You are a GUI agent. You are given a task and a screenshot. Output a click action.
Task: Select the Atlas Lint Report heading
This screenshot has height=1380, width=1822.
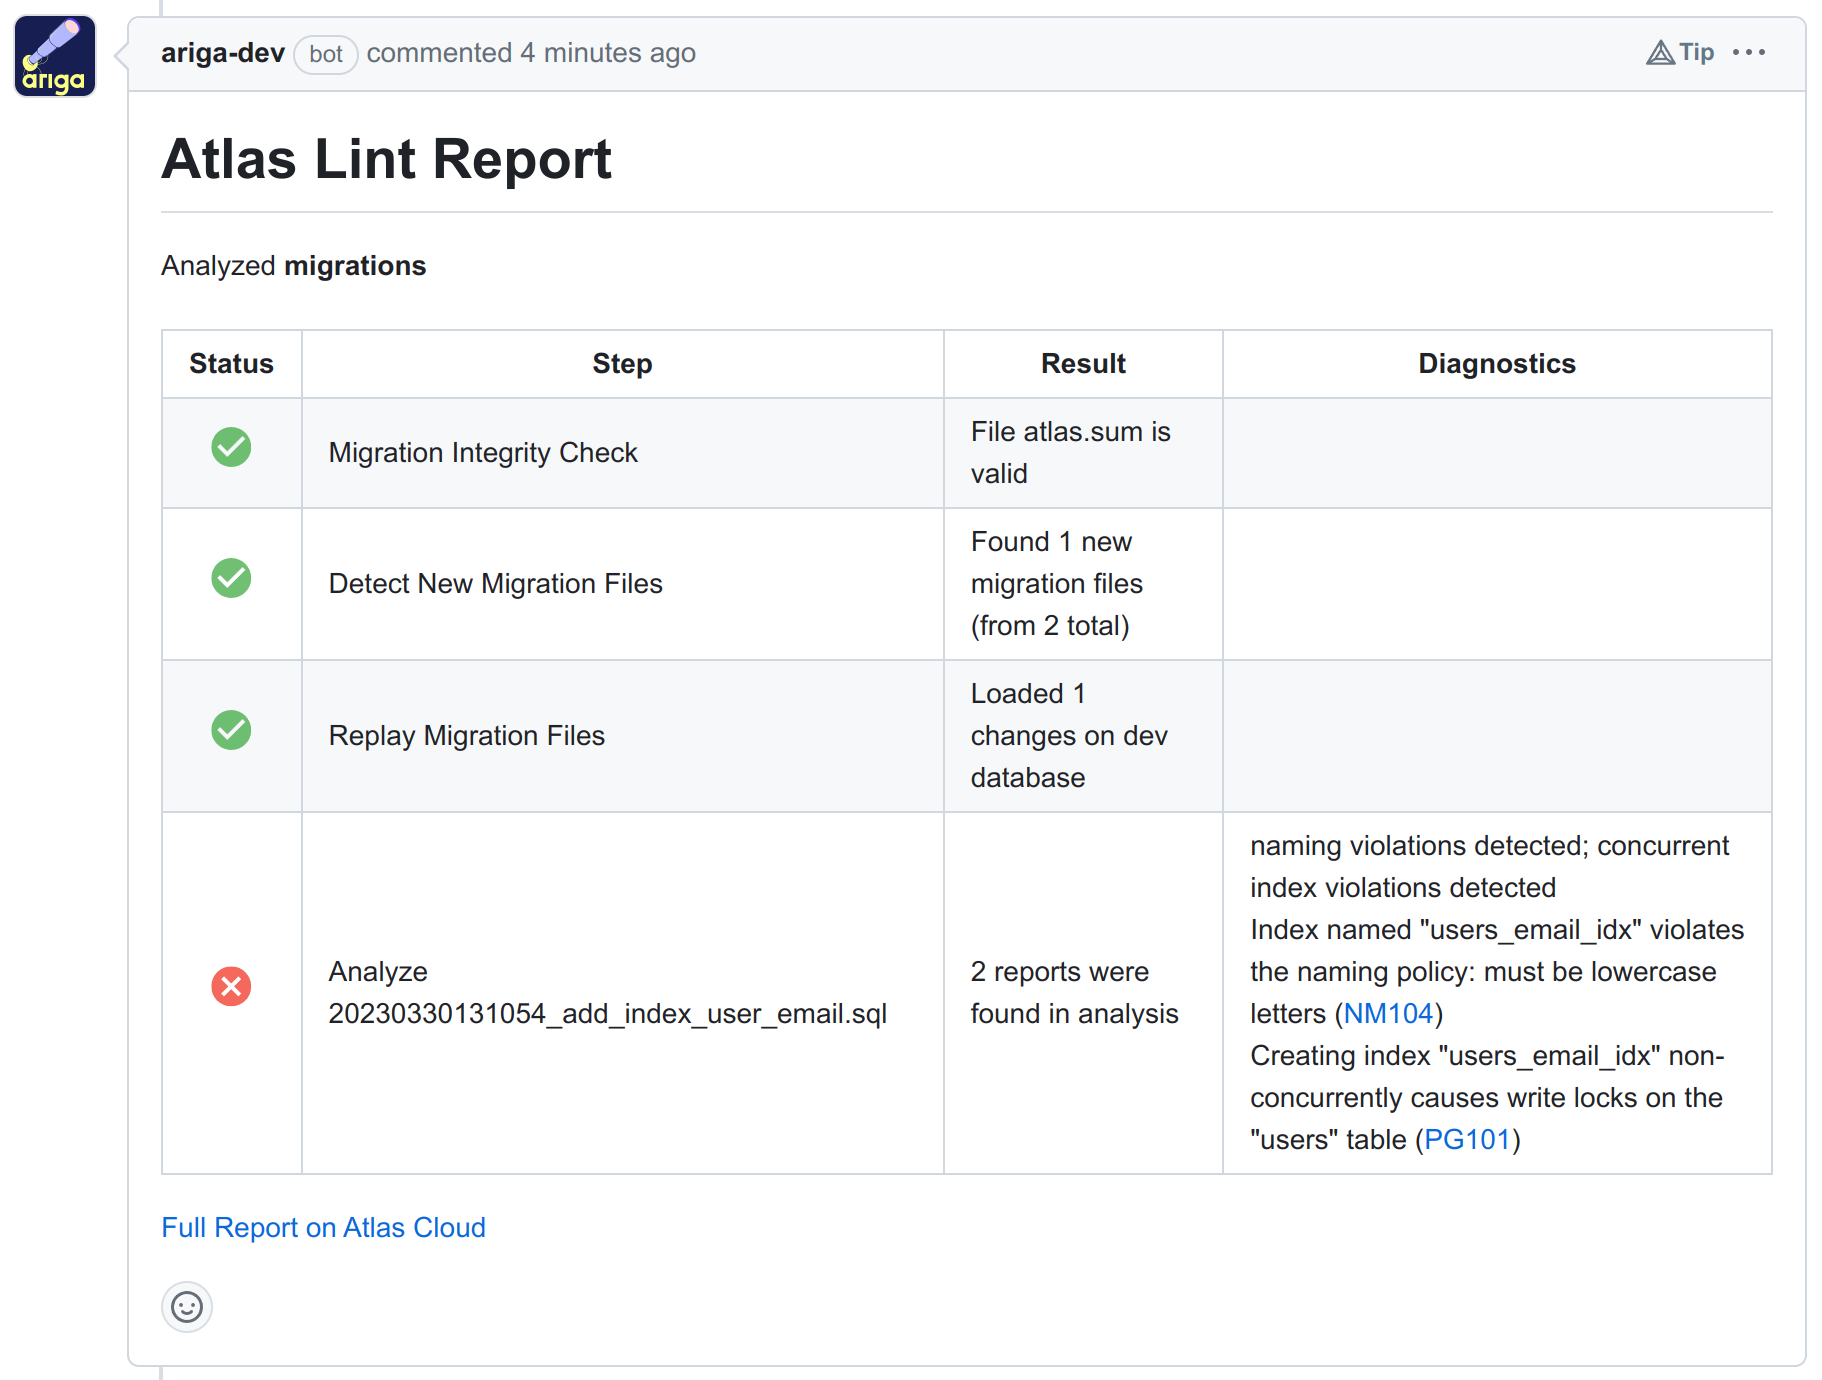387,158
